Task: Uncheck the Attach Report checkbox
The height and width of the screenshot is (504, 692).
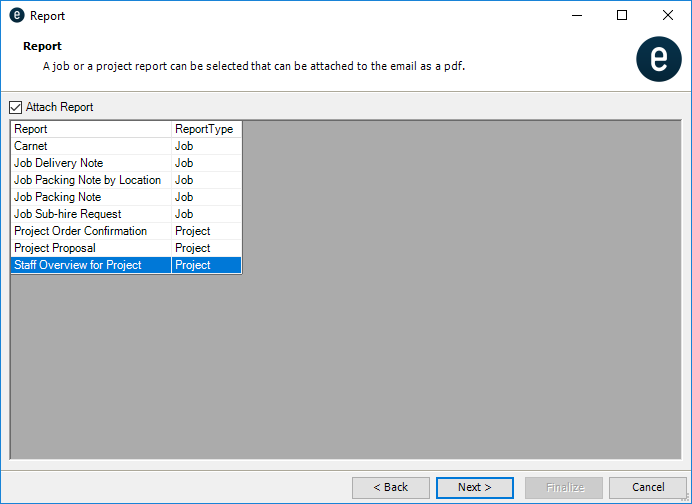Action: (x=16, y=107)
